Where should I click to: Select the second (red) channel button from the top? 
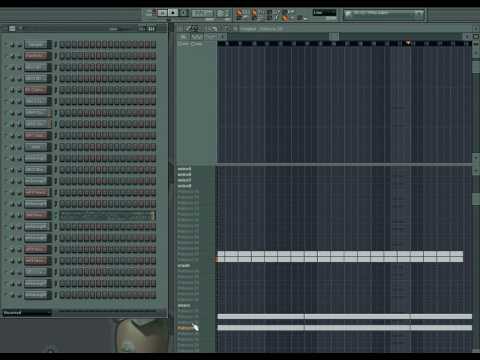[38, 56]
